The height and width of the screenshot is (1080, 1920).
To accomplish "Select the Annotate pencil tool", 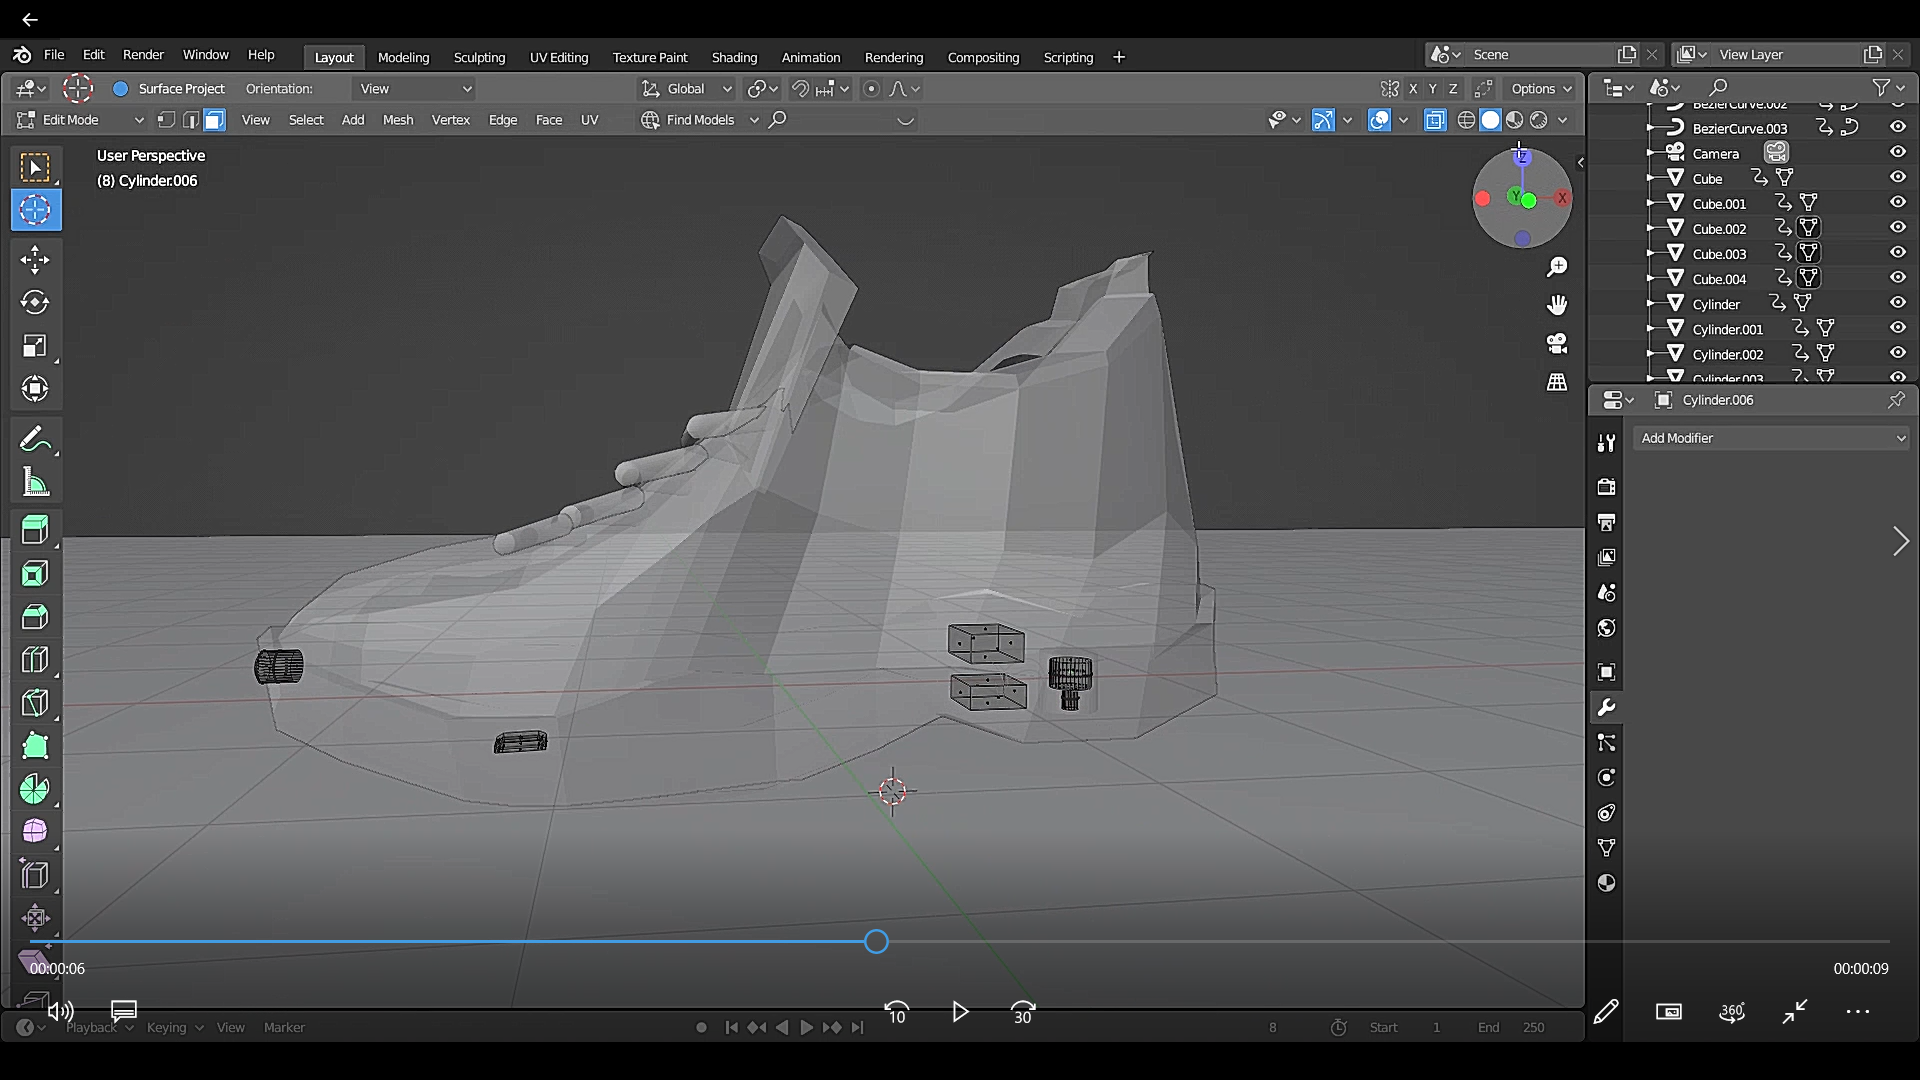I will (35, 440).
